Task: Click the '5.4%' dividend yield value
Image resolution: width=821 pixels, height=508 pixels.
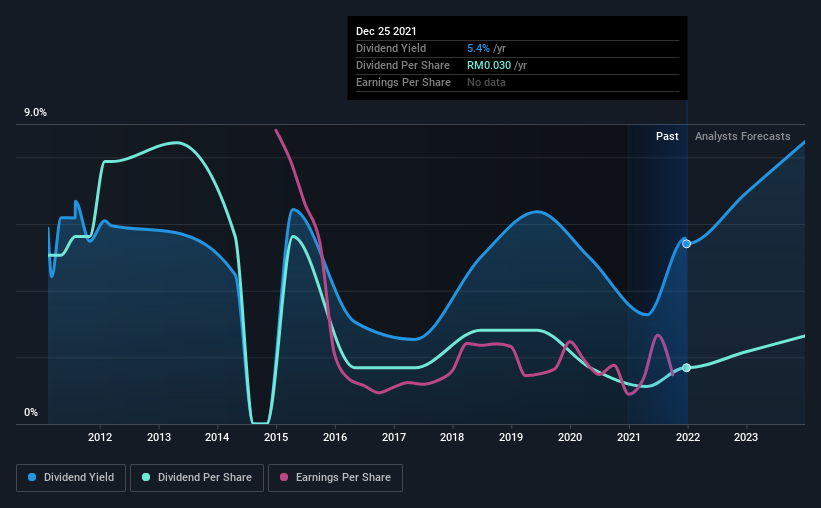Action: (x=479, y=48)
